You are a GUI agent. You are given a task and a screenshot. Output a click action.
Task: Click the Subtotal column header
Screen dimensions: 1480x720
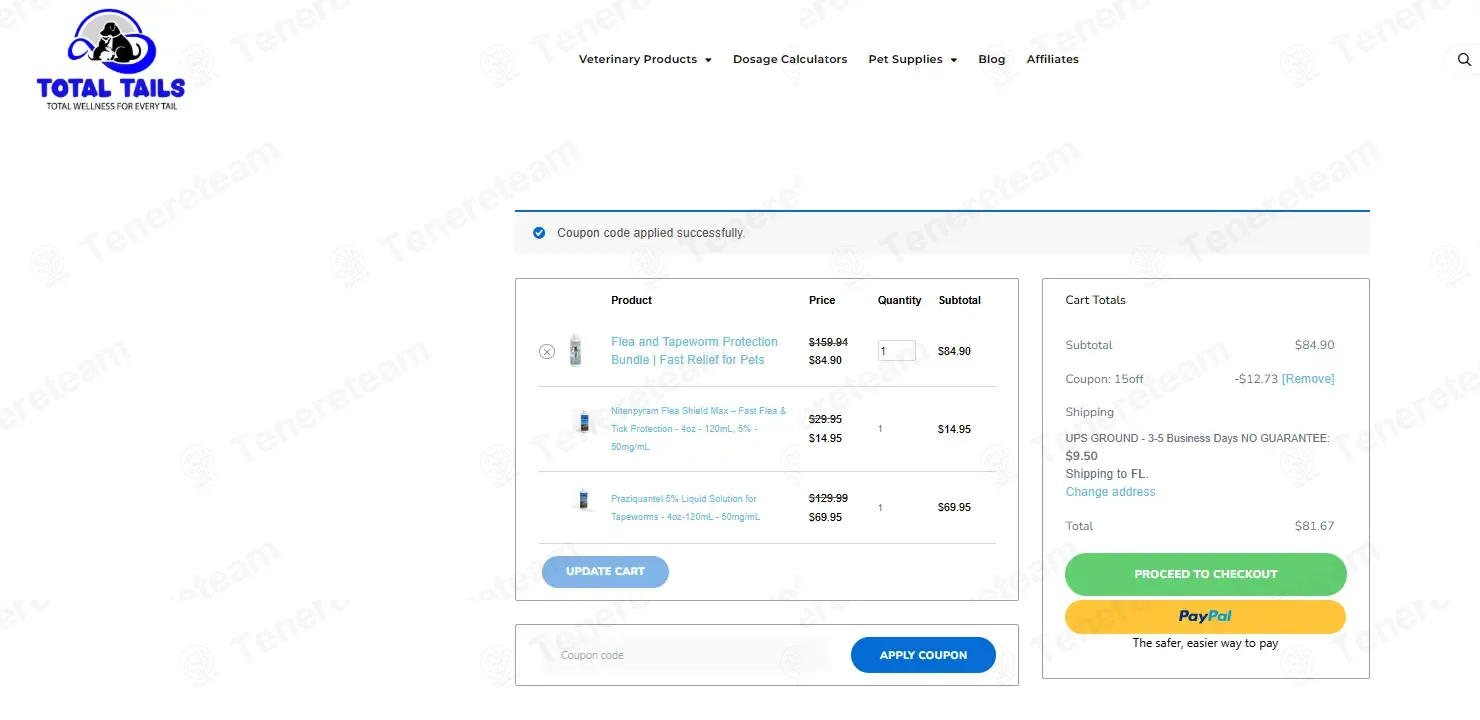pyautogui.click(x=959, y=300)
